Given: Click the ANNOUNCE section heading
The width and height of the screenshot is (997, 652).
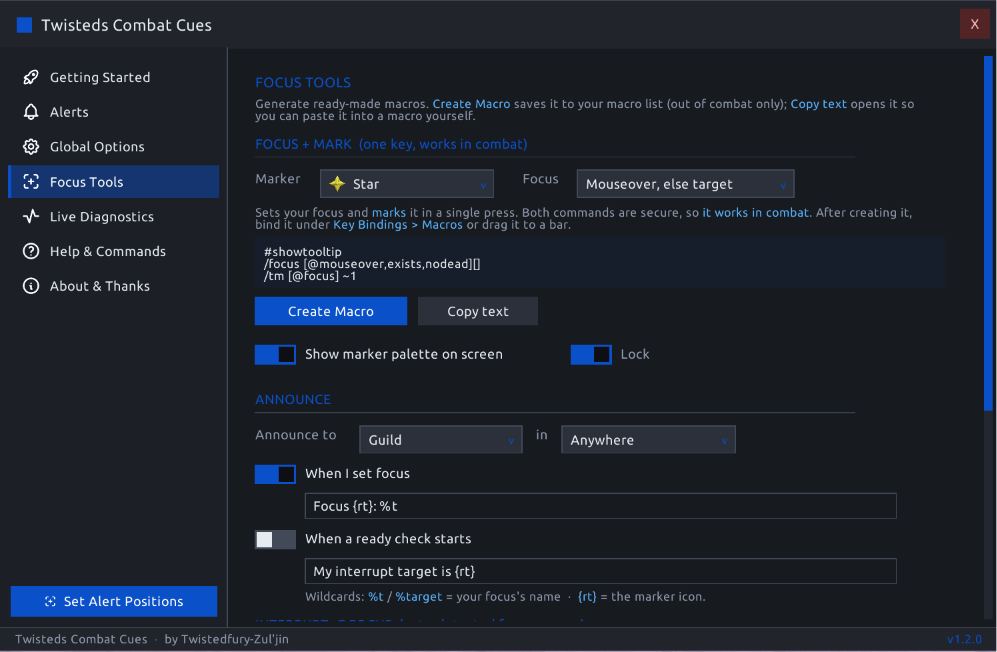Looking at the screenshot, I should pyautogui.click(x=292, y=399).
